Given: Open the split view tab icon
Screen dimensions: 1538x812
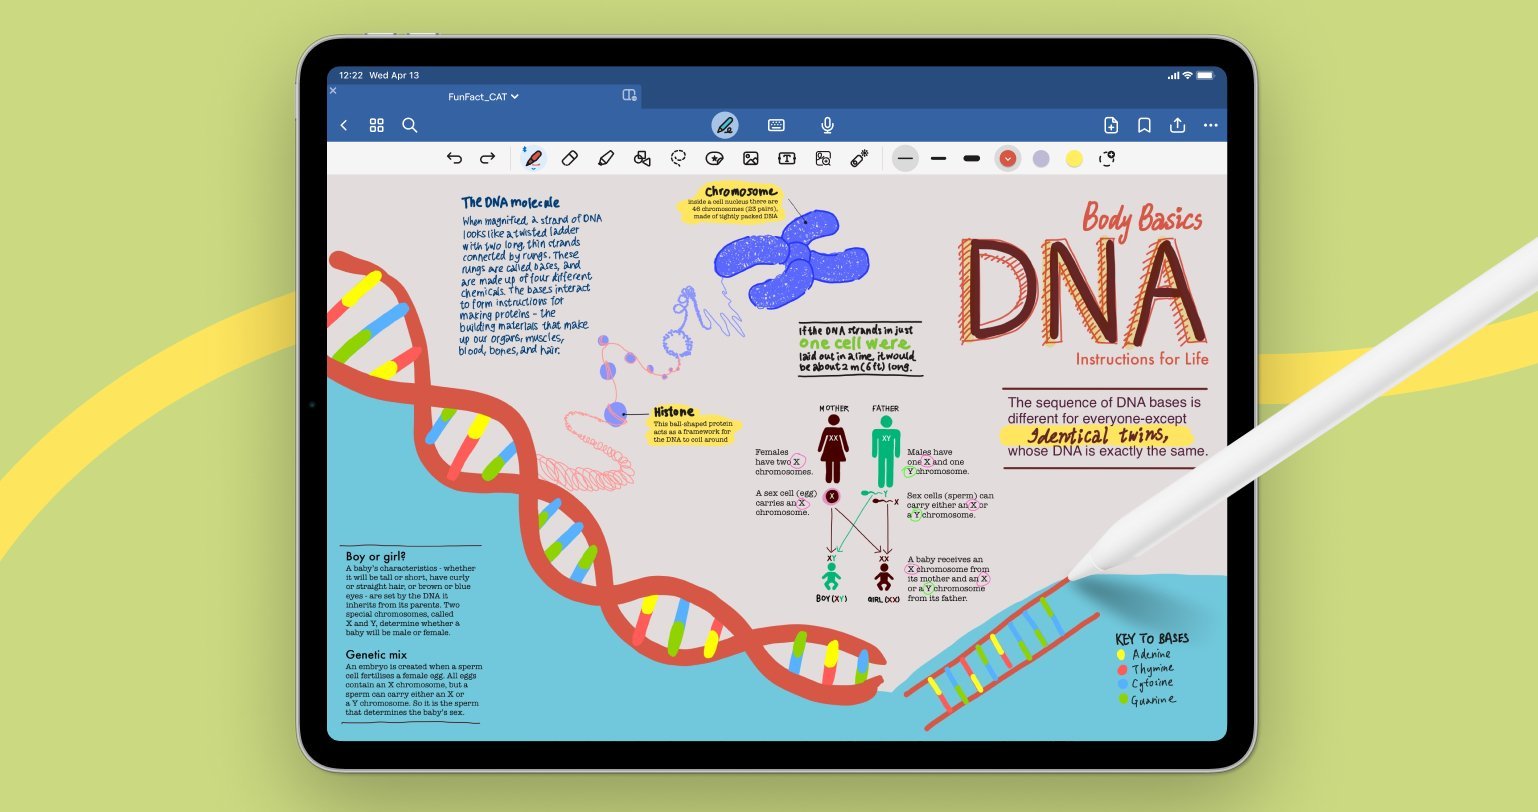Looking at the screenshot, I should pyautogui.click(x=629, y=96).
